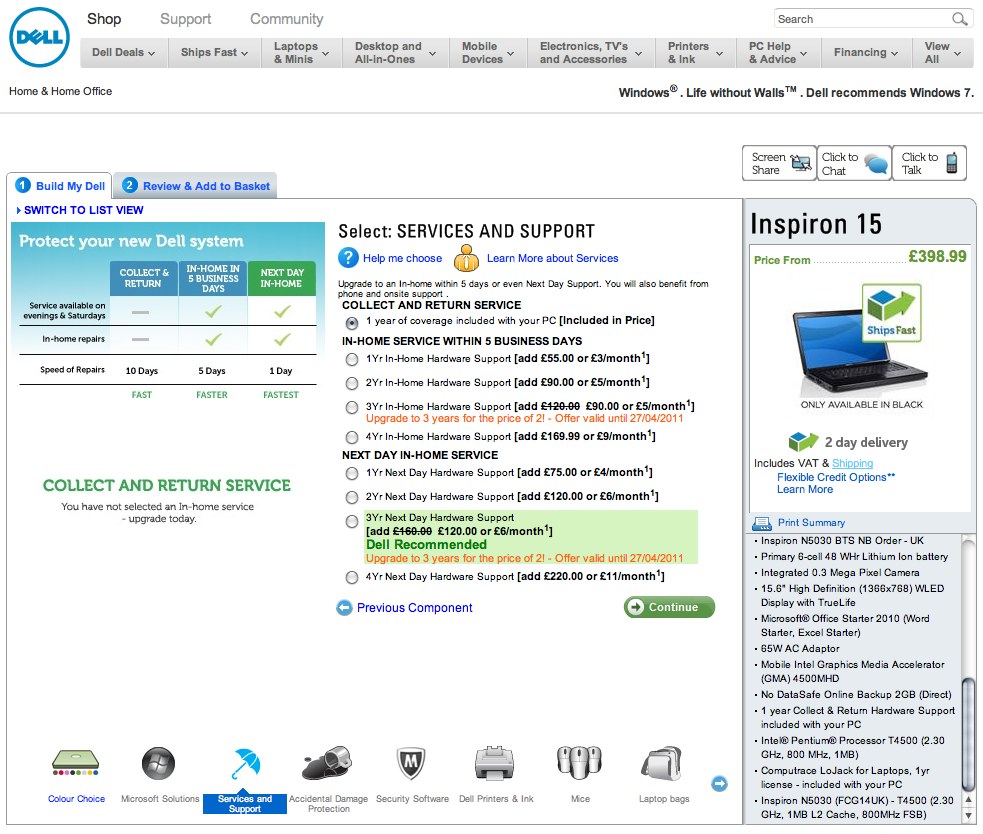Image resolution: width=983 pixels, height=834 pixels.
Task: Open the Support top navigation item
Action: (185, 19)
